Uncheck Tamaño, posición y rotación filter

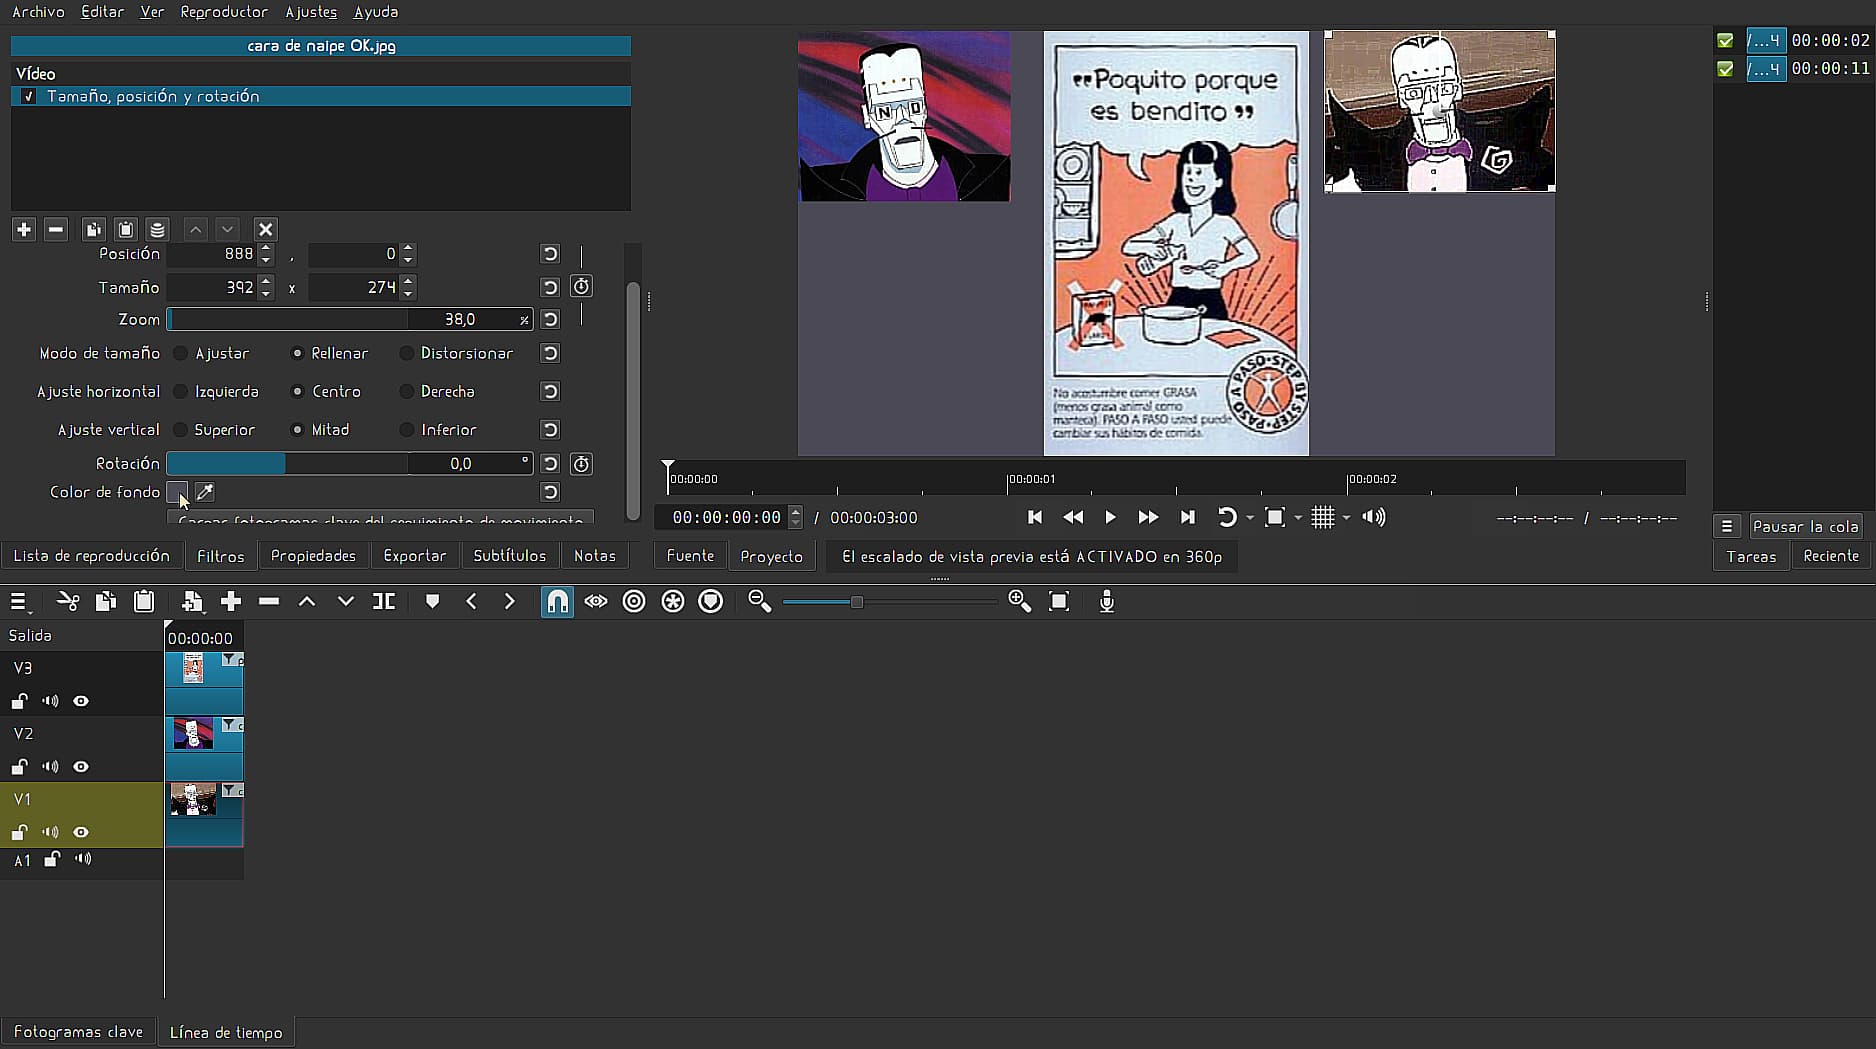click(x=29, y=97)
